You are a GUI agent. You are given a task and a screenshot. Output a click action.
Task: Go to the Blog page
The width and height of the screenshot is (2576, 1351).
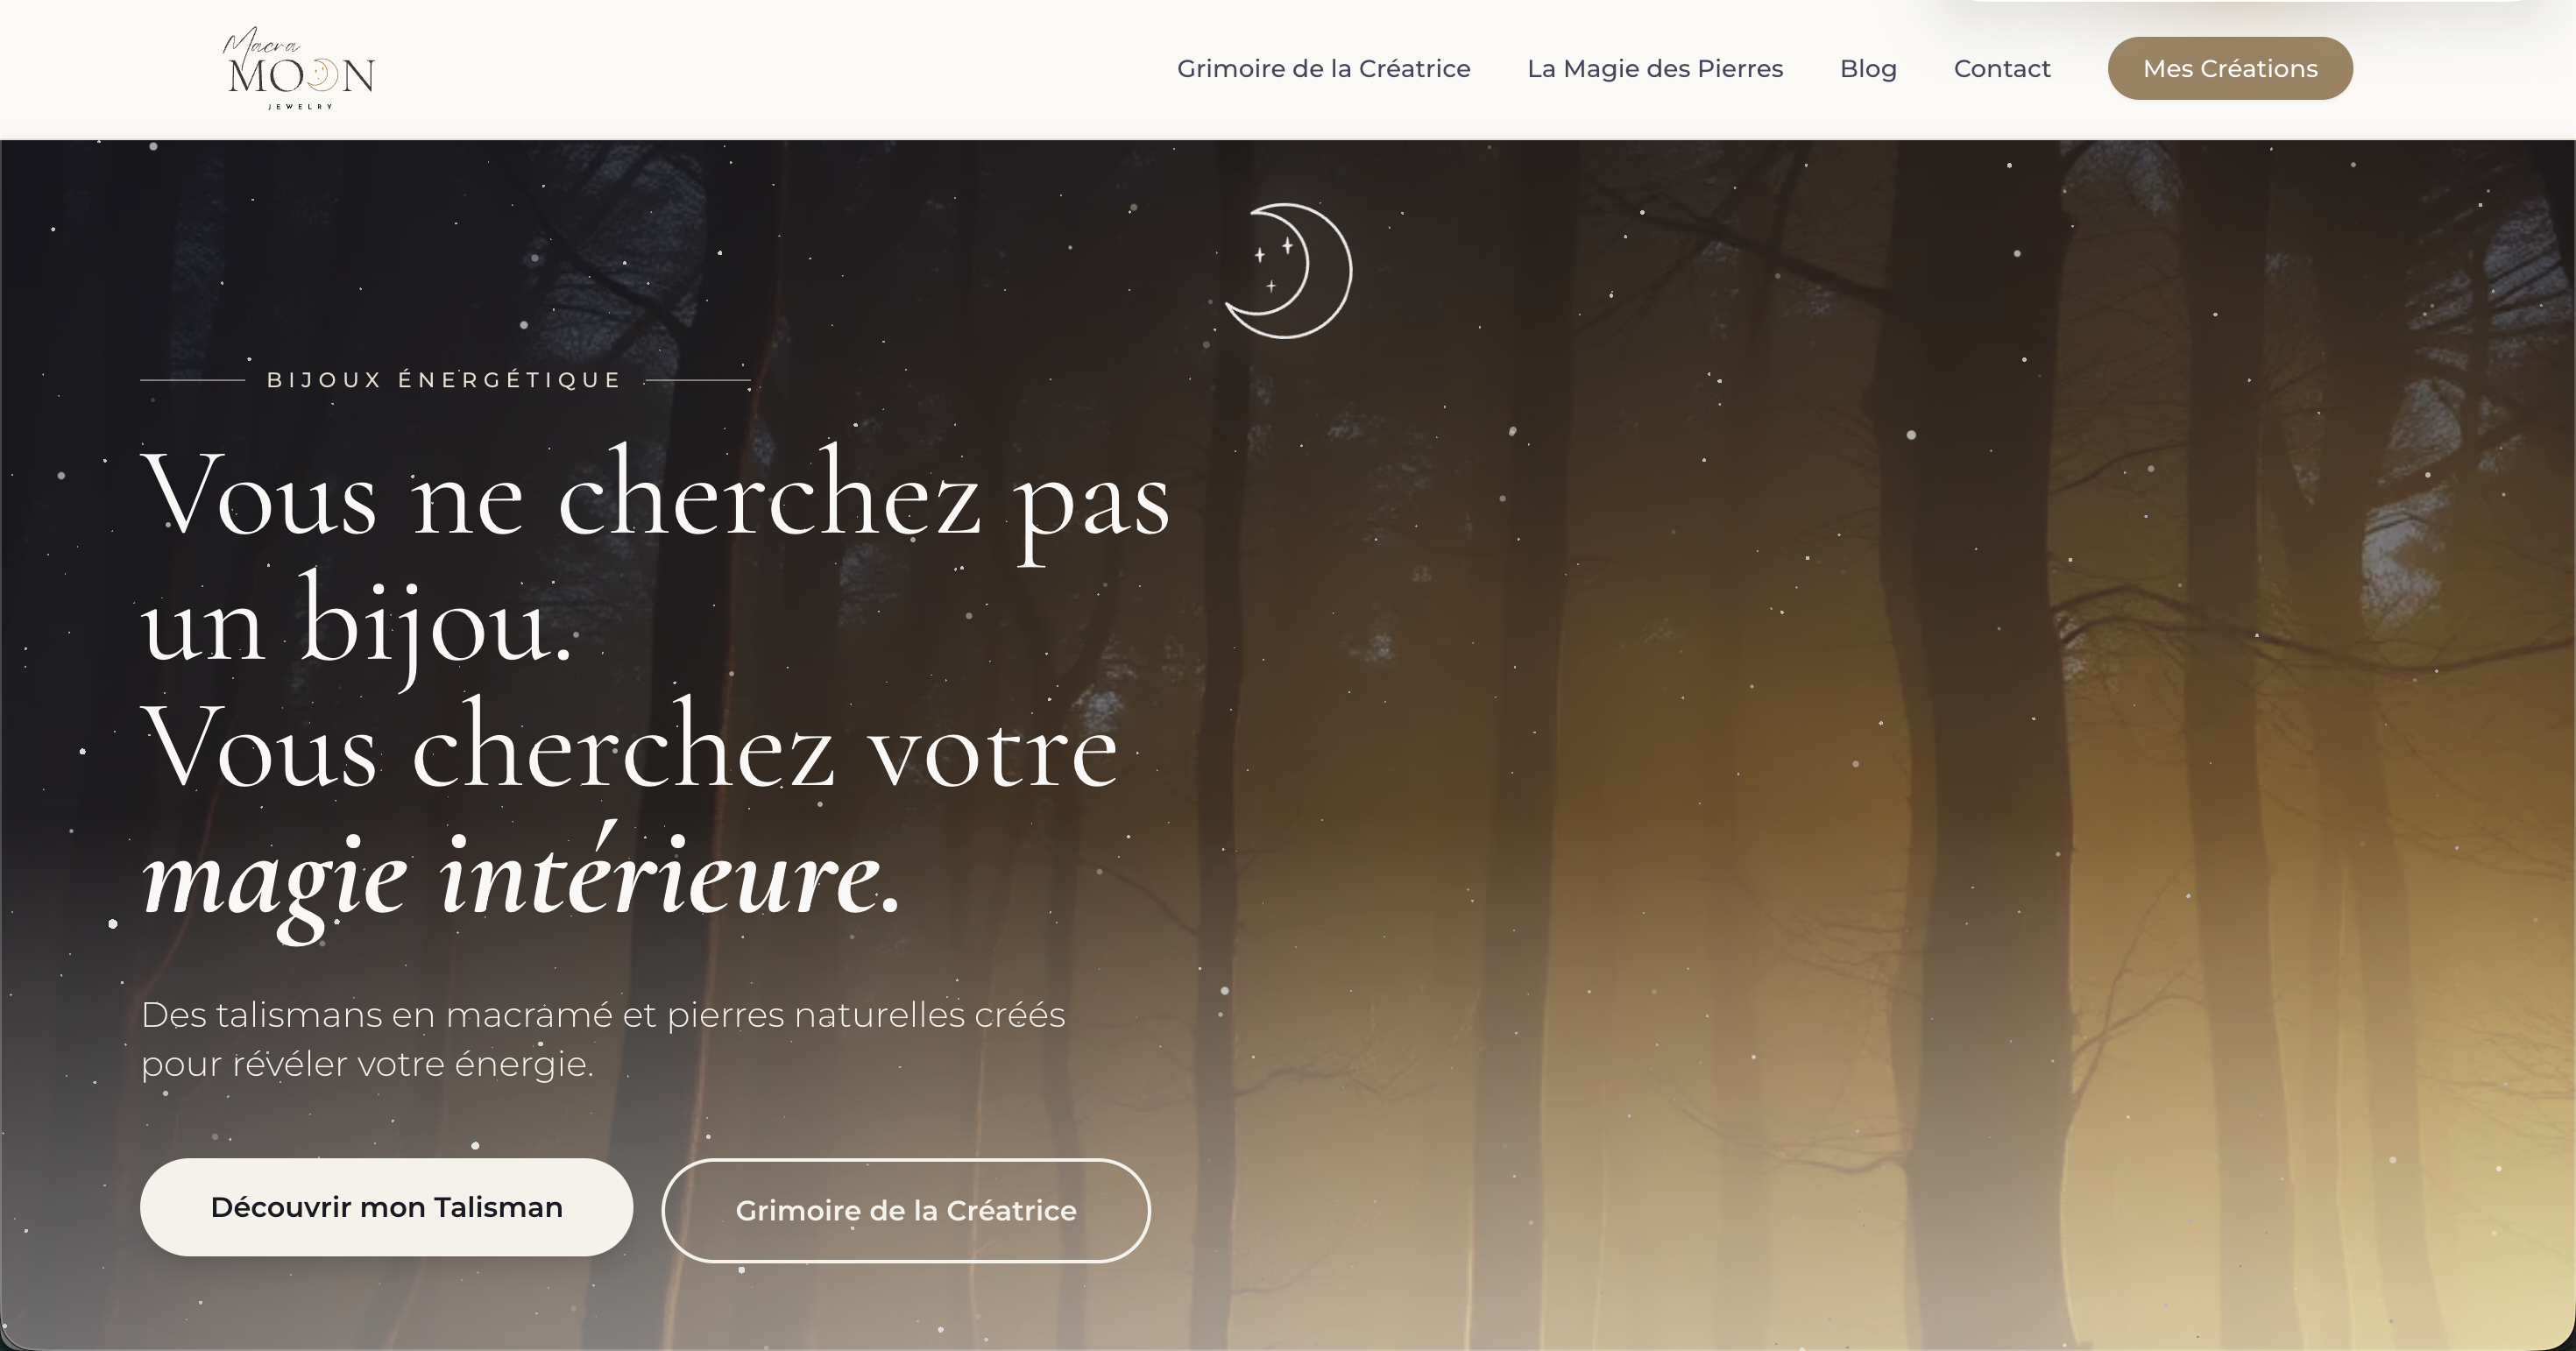pyautogui.click(x=1868, y=69)
